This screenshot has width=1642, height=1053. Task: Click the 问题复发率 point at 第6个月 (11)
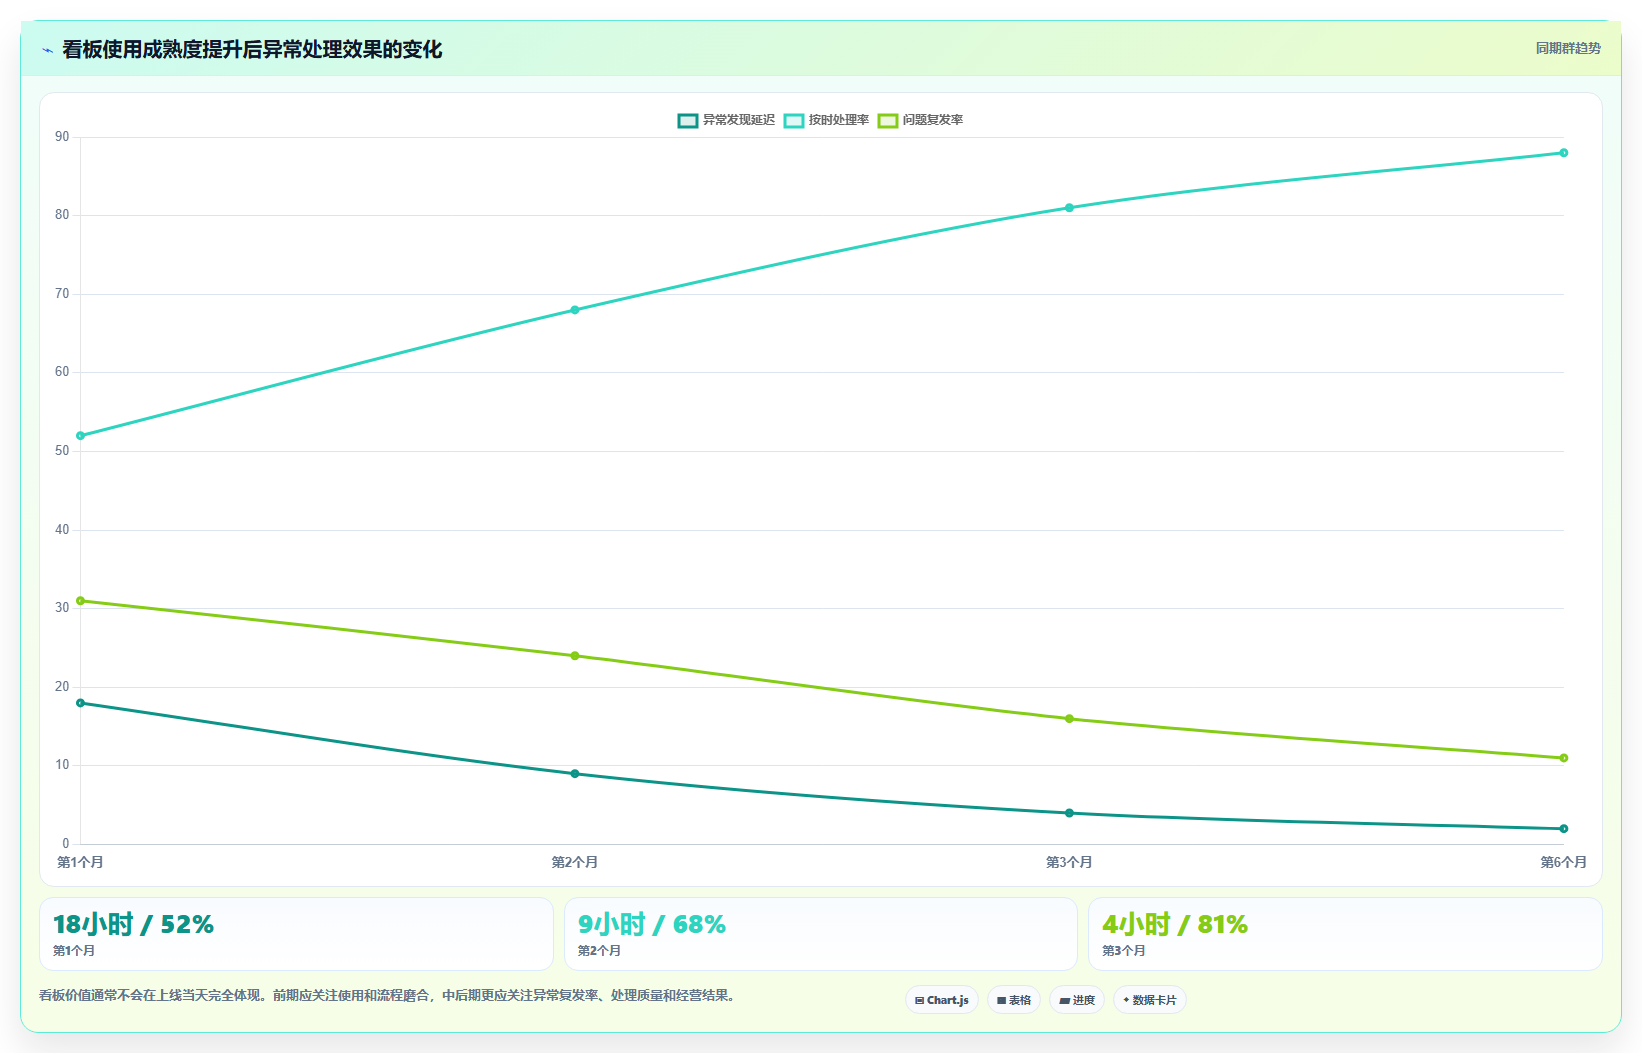pyautogui.click(x=1564, y=758)
